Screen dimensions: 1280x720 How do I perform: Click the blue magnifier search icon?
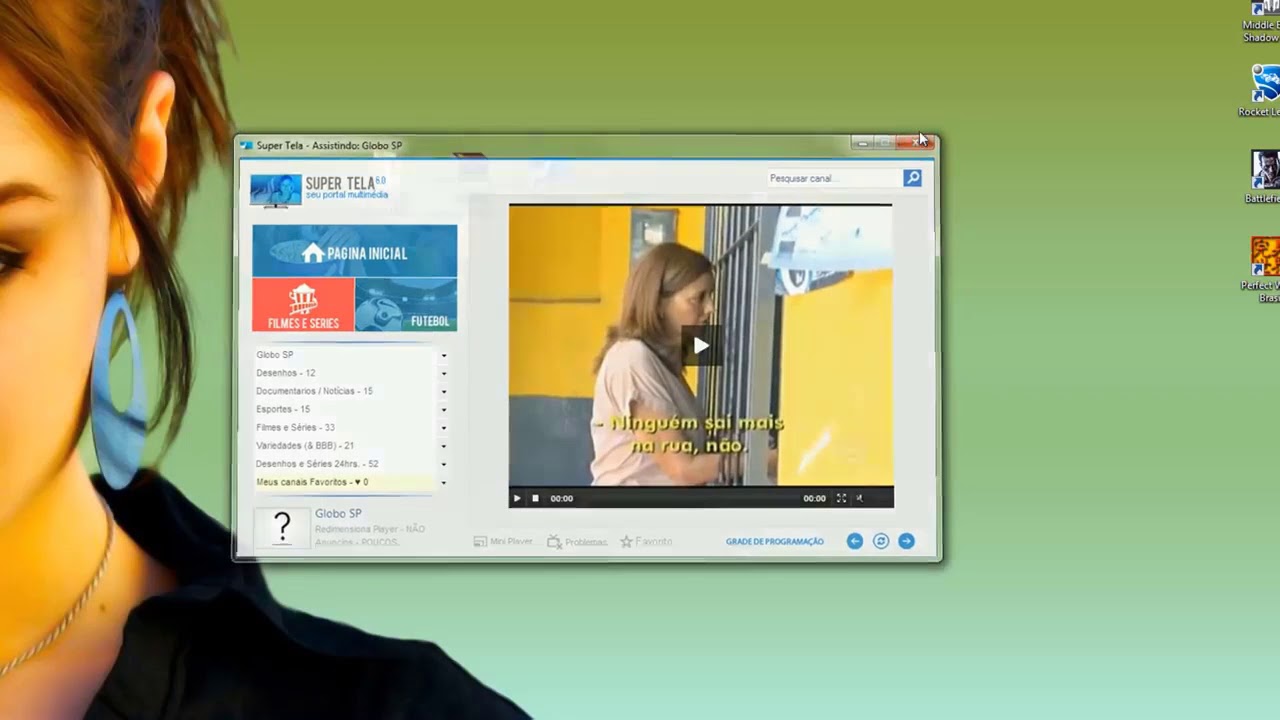tap(912, 178)
